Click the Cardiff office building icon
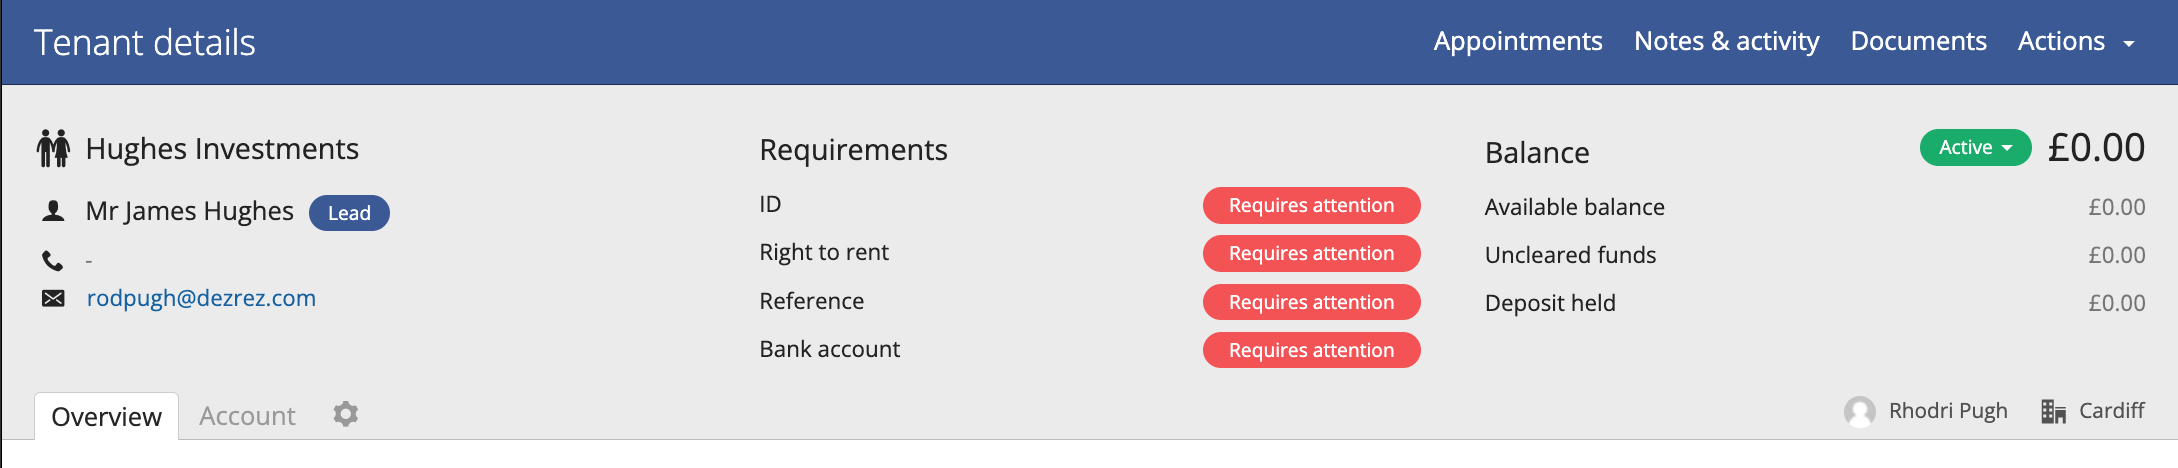2178x468 pixels. (2053, 411)
